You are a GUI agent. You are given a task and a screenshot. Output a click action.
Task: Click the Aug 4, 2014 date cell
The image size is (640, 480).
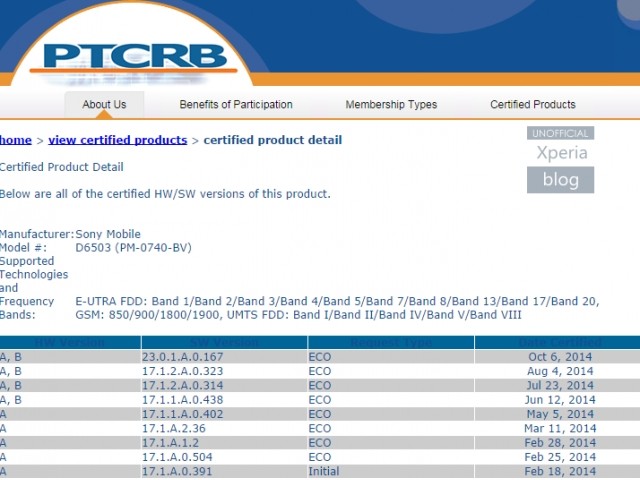(x=560, y=371)
